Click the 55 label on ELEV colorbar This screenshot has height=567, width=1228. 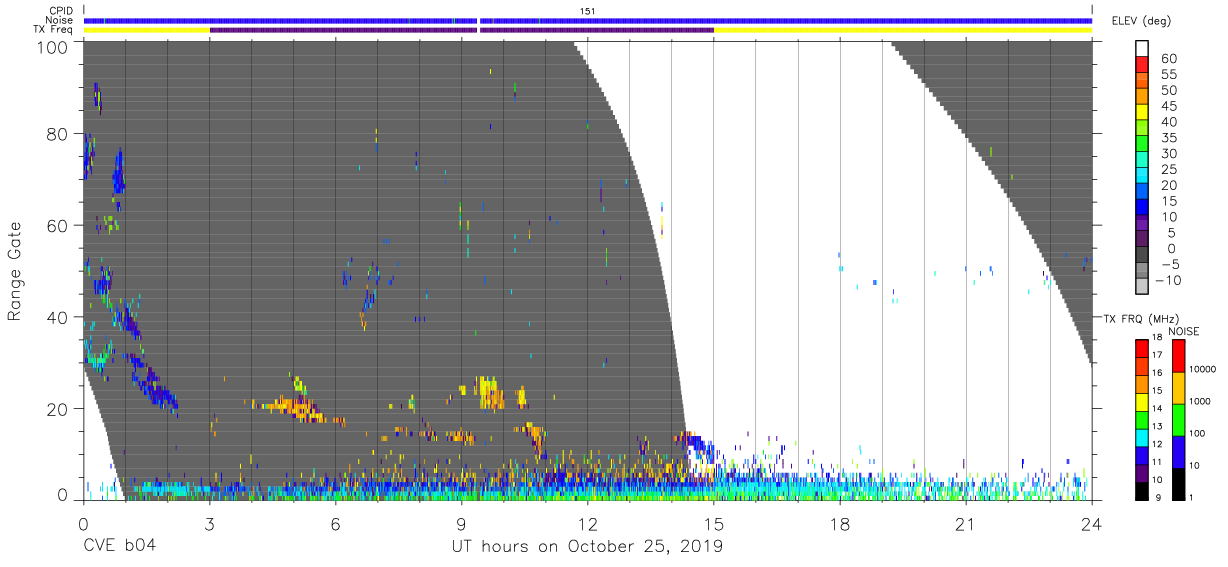click(x=1170, y=75)
